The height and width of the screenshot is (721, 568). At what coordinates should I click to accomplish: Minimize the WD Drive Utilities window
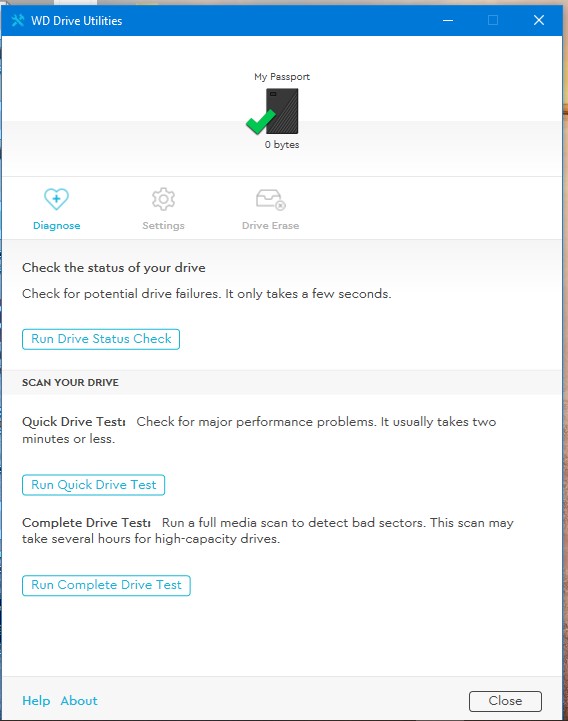coord(448,20)
